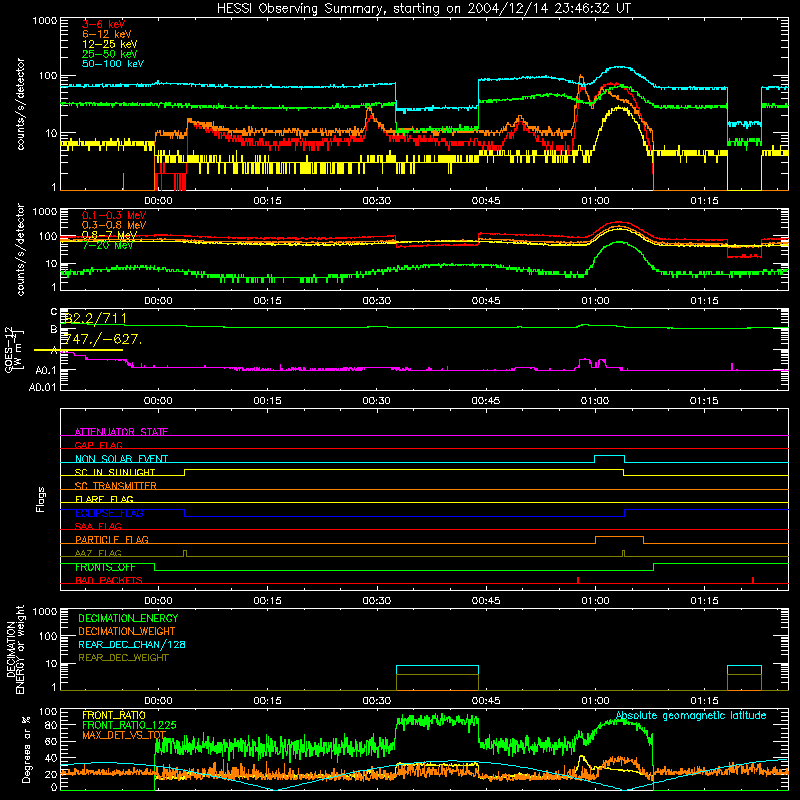800x800 pixels.
Task: Click the BAD_PACKETS flag label
Action: tap(109, 580)
